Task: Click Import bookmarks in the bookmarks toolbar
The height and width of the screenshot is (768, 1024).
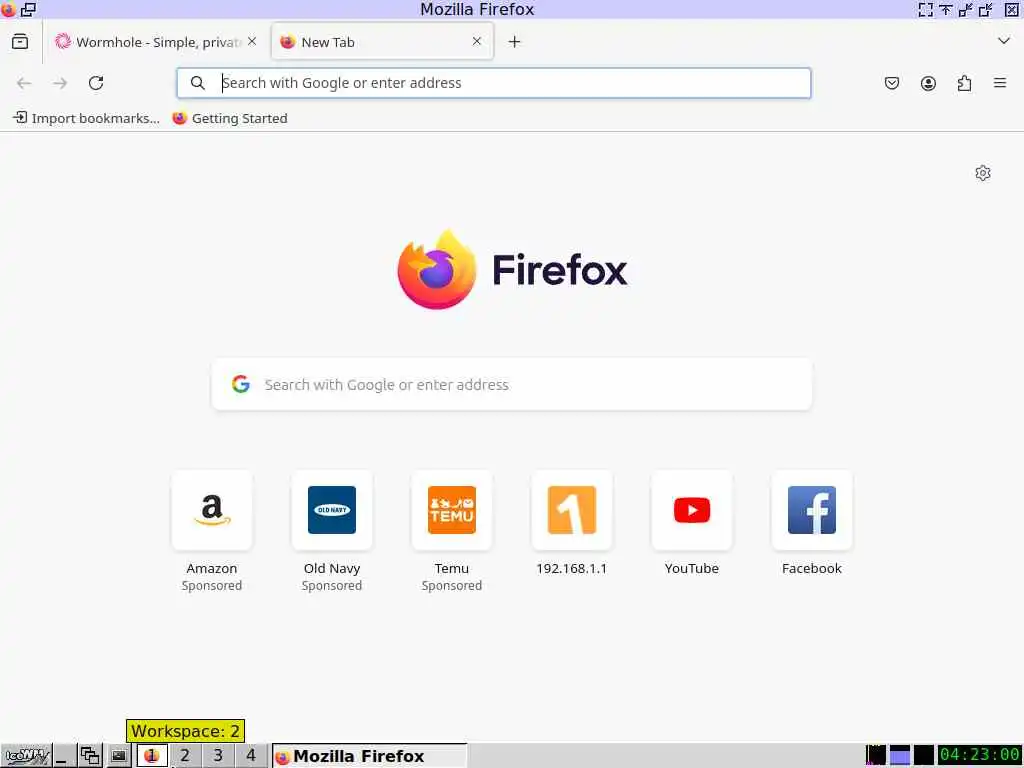Action: point(86,118)
